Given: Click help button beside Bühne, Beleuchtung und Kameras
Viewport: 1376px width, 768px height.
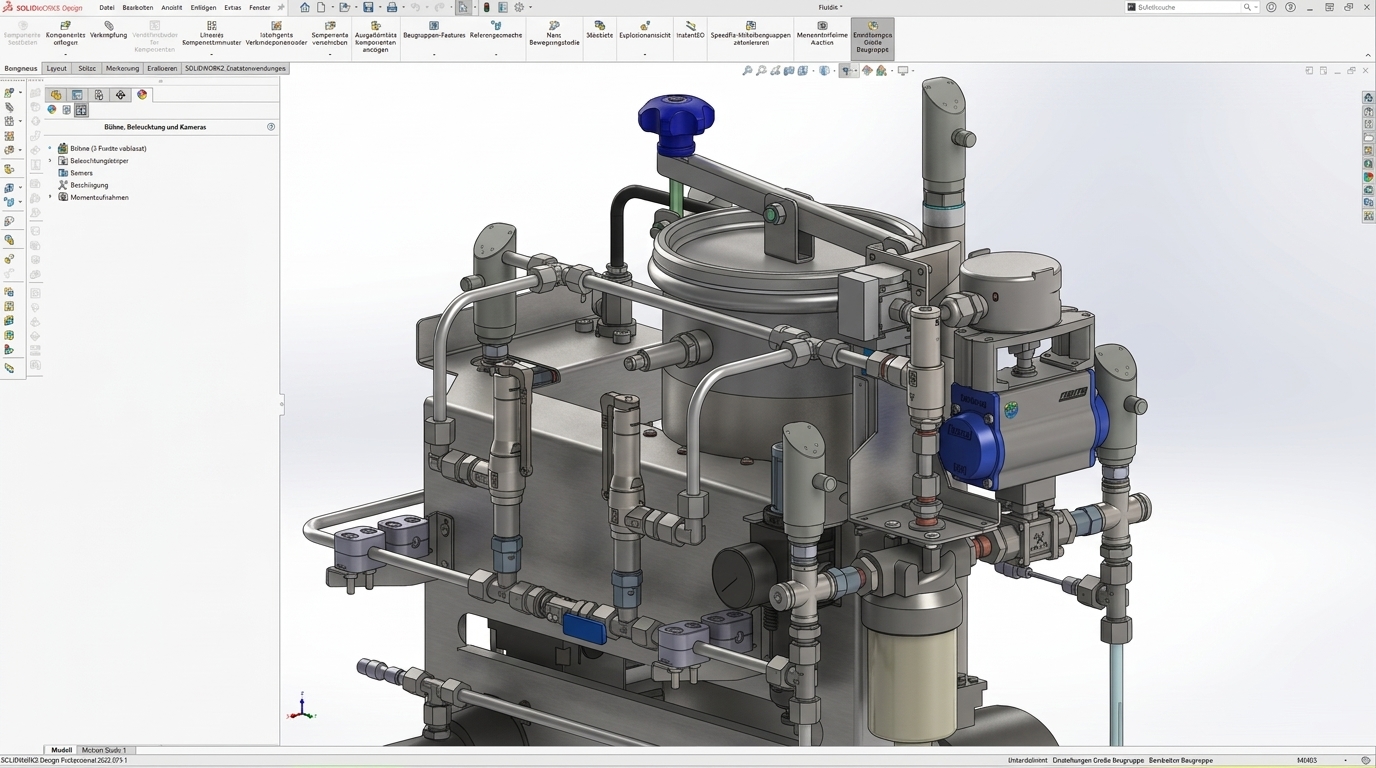Looking at the screenshot, I should click(271, 127).
